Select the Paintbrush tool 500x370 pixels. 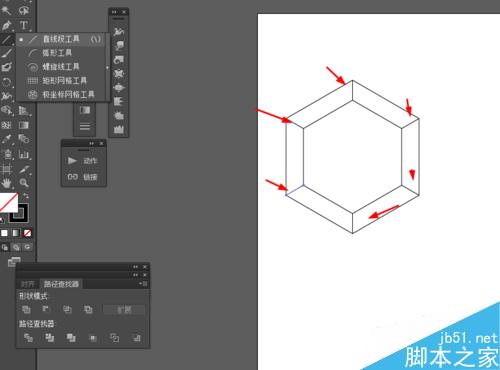(x=6, y=53)
